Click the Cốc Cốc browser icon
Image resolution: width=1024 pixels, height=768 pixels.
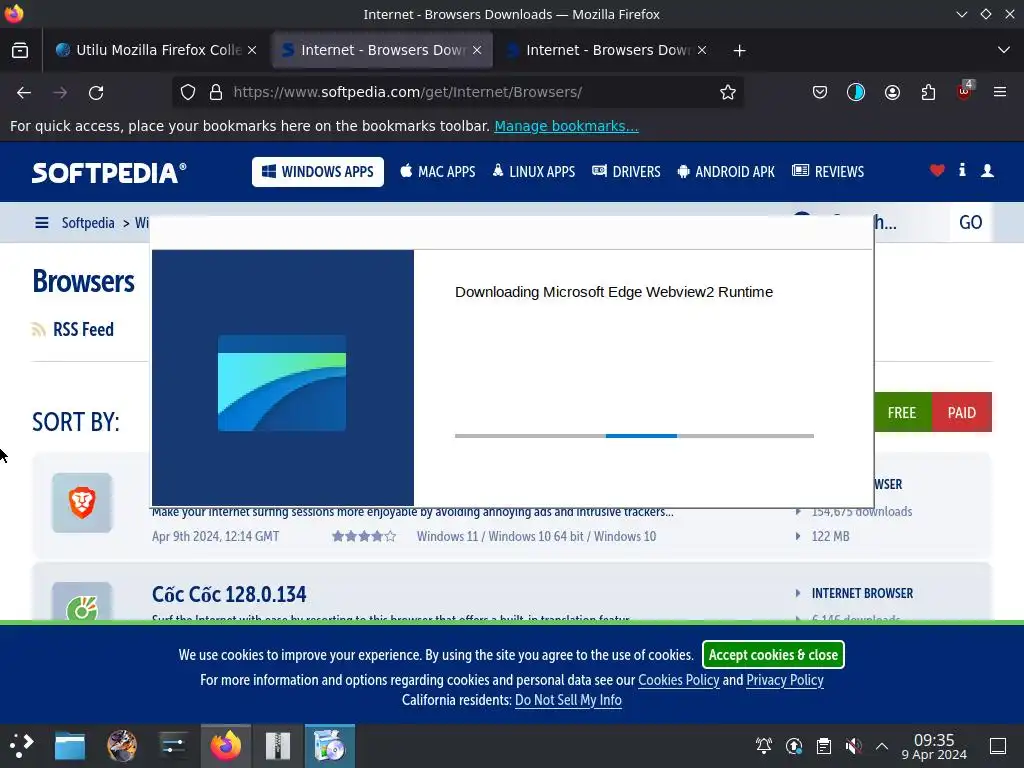[x=82, y=602]
